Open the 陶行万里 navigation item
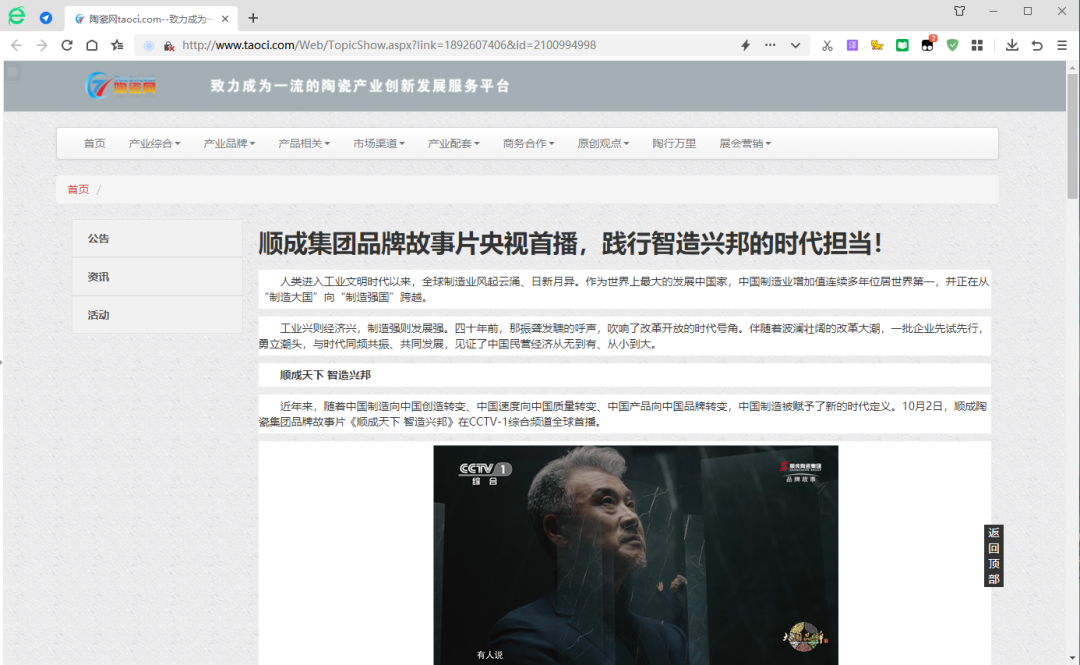 coord(674,143)
